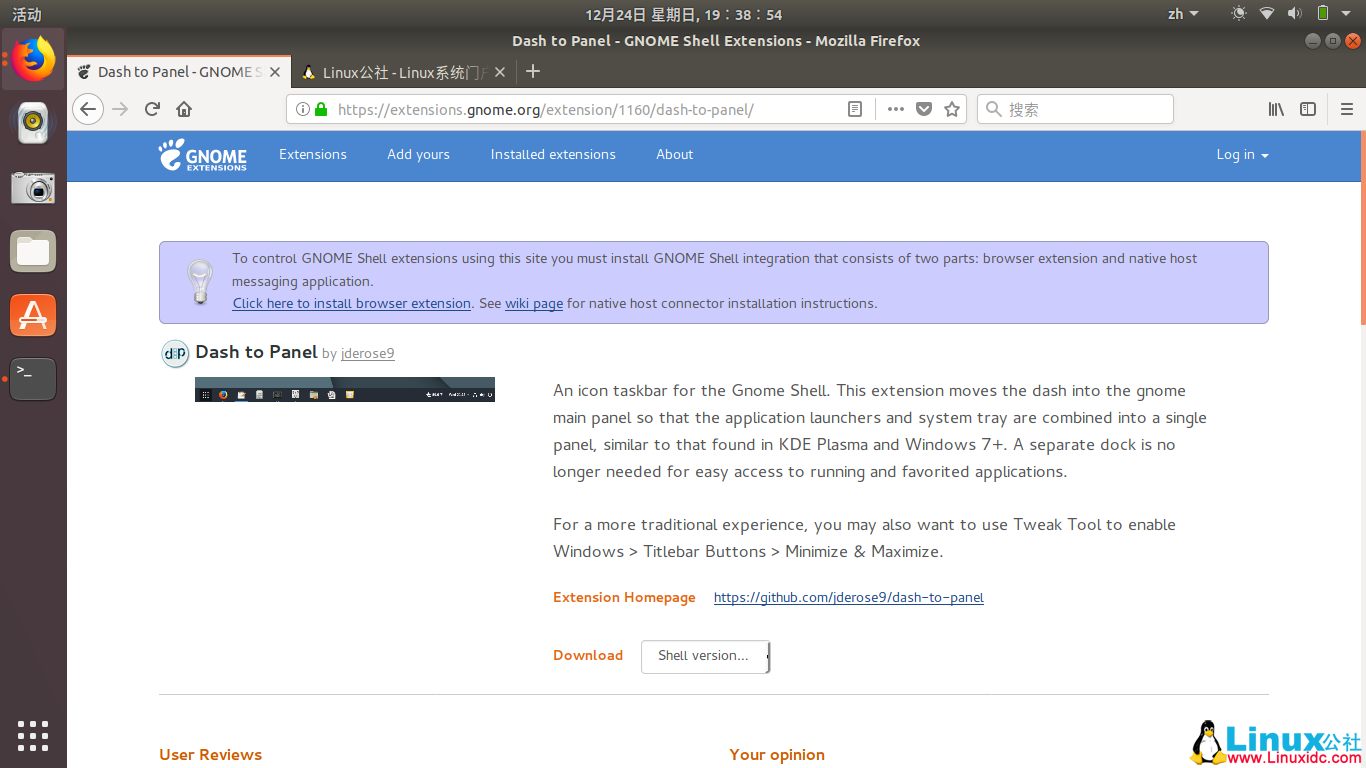Switch to the Dash to Panel tab
The image size is (1366, 768).
click(x=179, y=72)
